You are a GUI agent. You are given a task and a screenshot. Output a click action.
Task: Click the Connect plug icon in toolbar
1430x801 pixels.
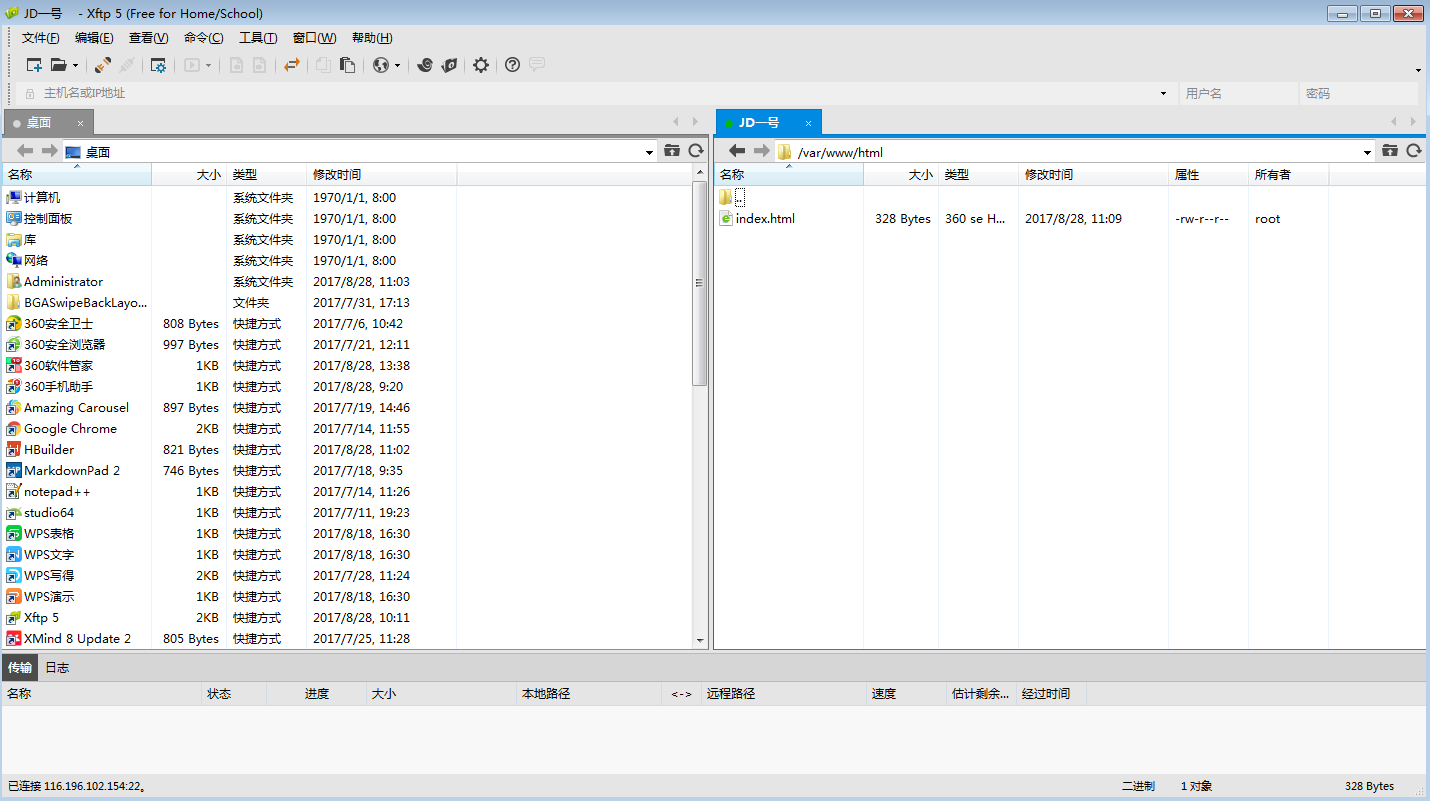click(x=103, y=65)
